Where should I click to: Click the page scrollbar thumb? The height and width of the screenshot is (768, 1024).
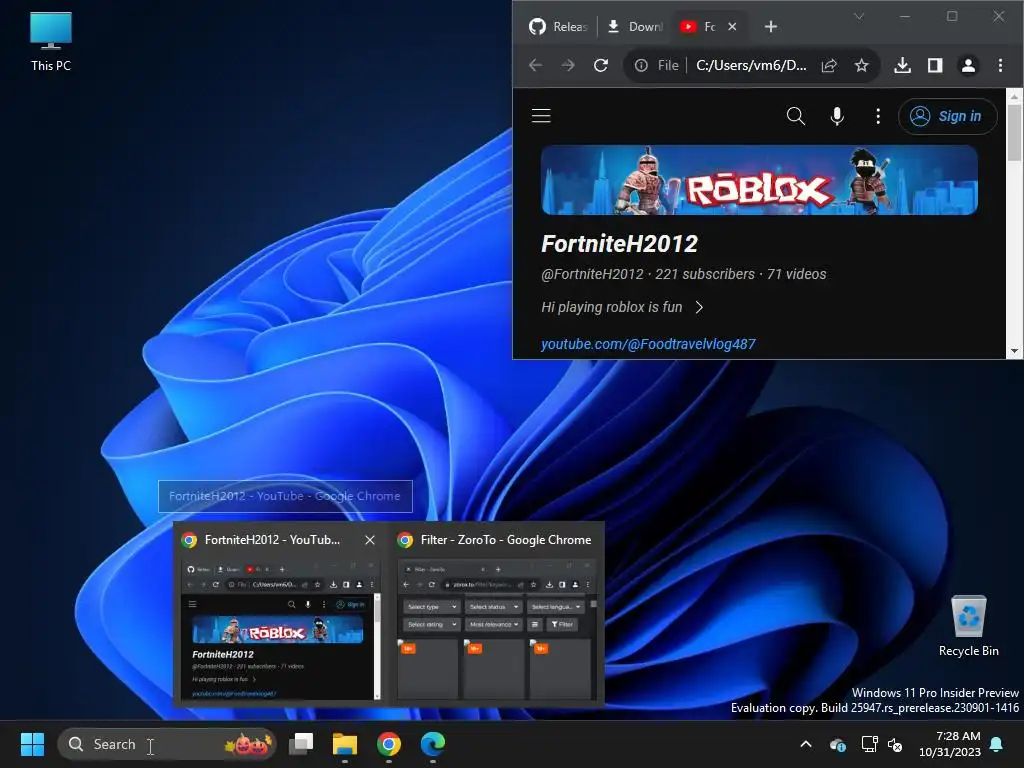tap(1014, 133)
